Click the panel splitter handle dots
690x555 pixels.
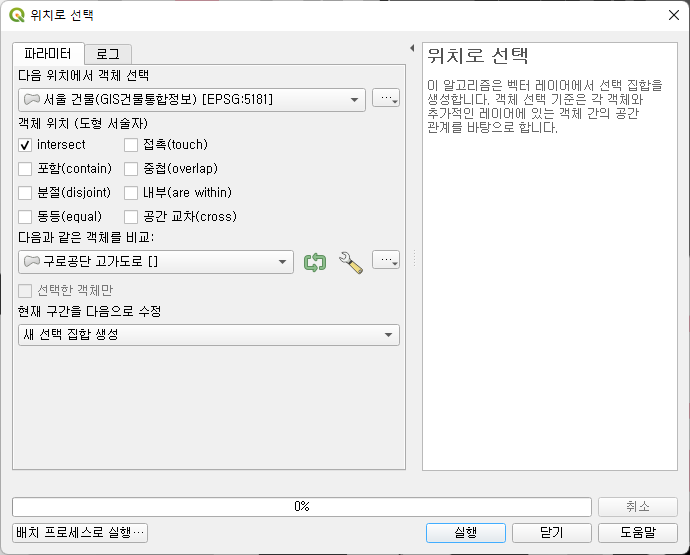click(x=414, y=258)
